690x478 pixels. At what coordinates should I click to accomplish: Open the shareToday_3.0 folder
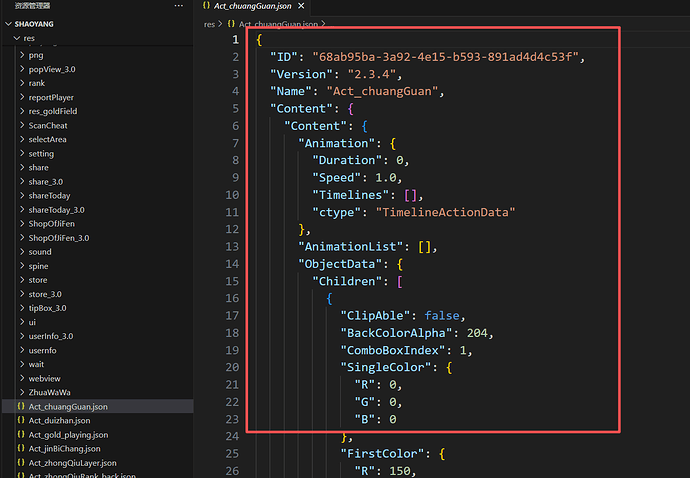[x=56, y=210]
